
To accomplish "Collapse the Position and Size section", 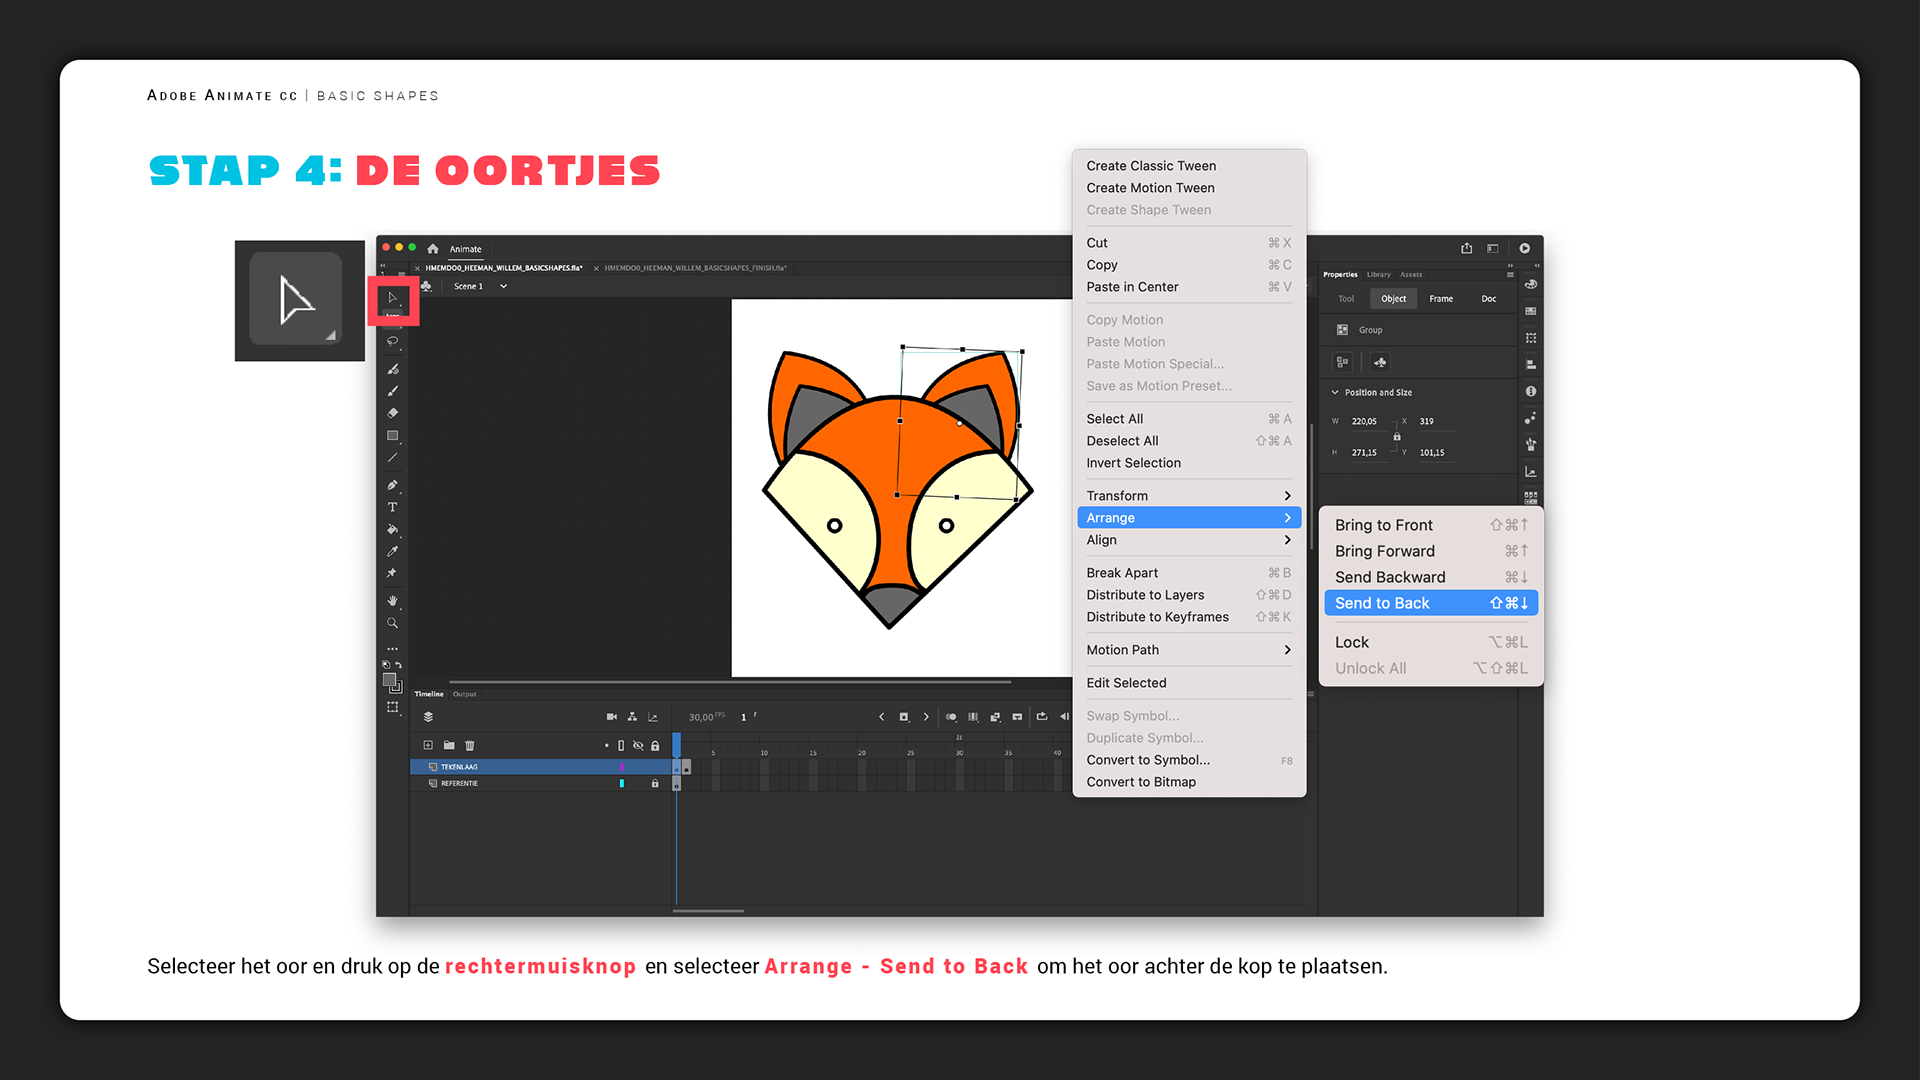I will pyautogui.click(x=1335, y=392).
